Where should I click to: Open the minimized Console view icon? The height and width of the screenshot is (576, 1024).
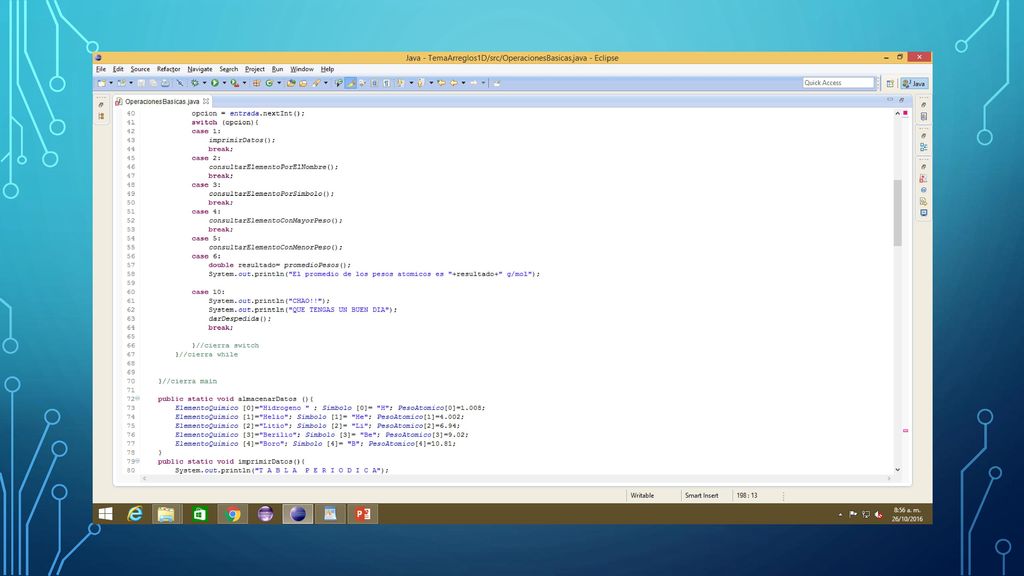[x=923, y=212]
